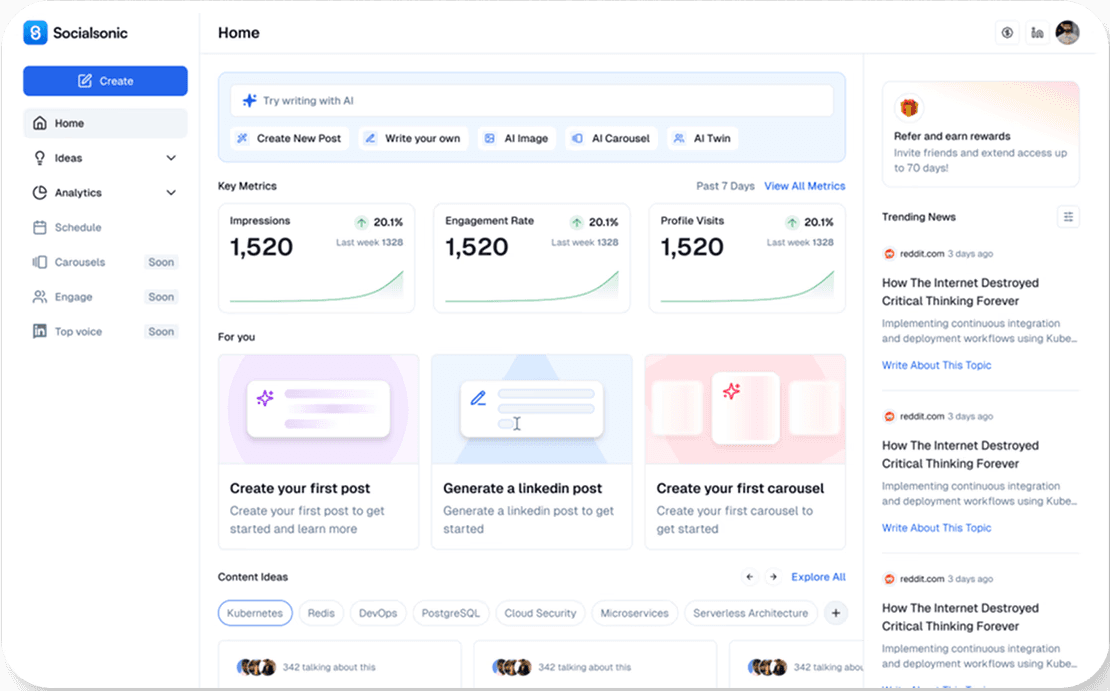Screen dimensions: 1110x691
Task: Click the Top voice LinkedIn icon
Action: pyautogui.click(x=40, y=331)
